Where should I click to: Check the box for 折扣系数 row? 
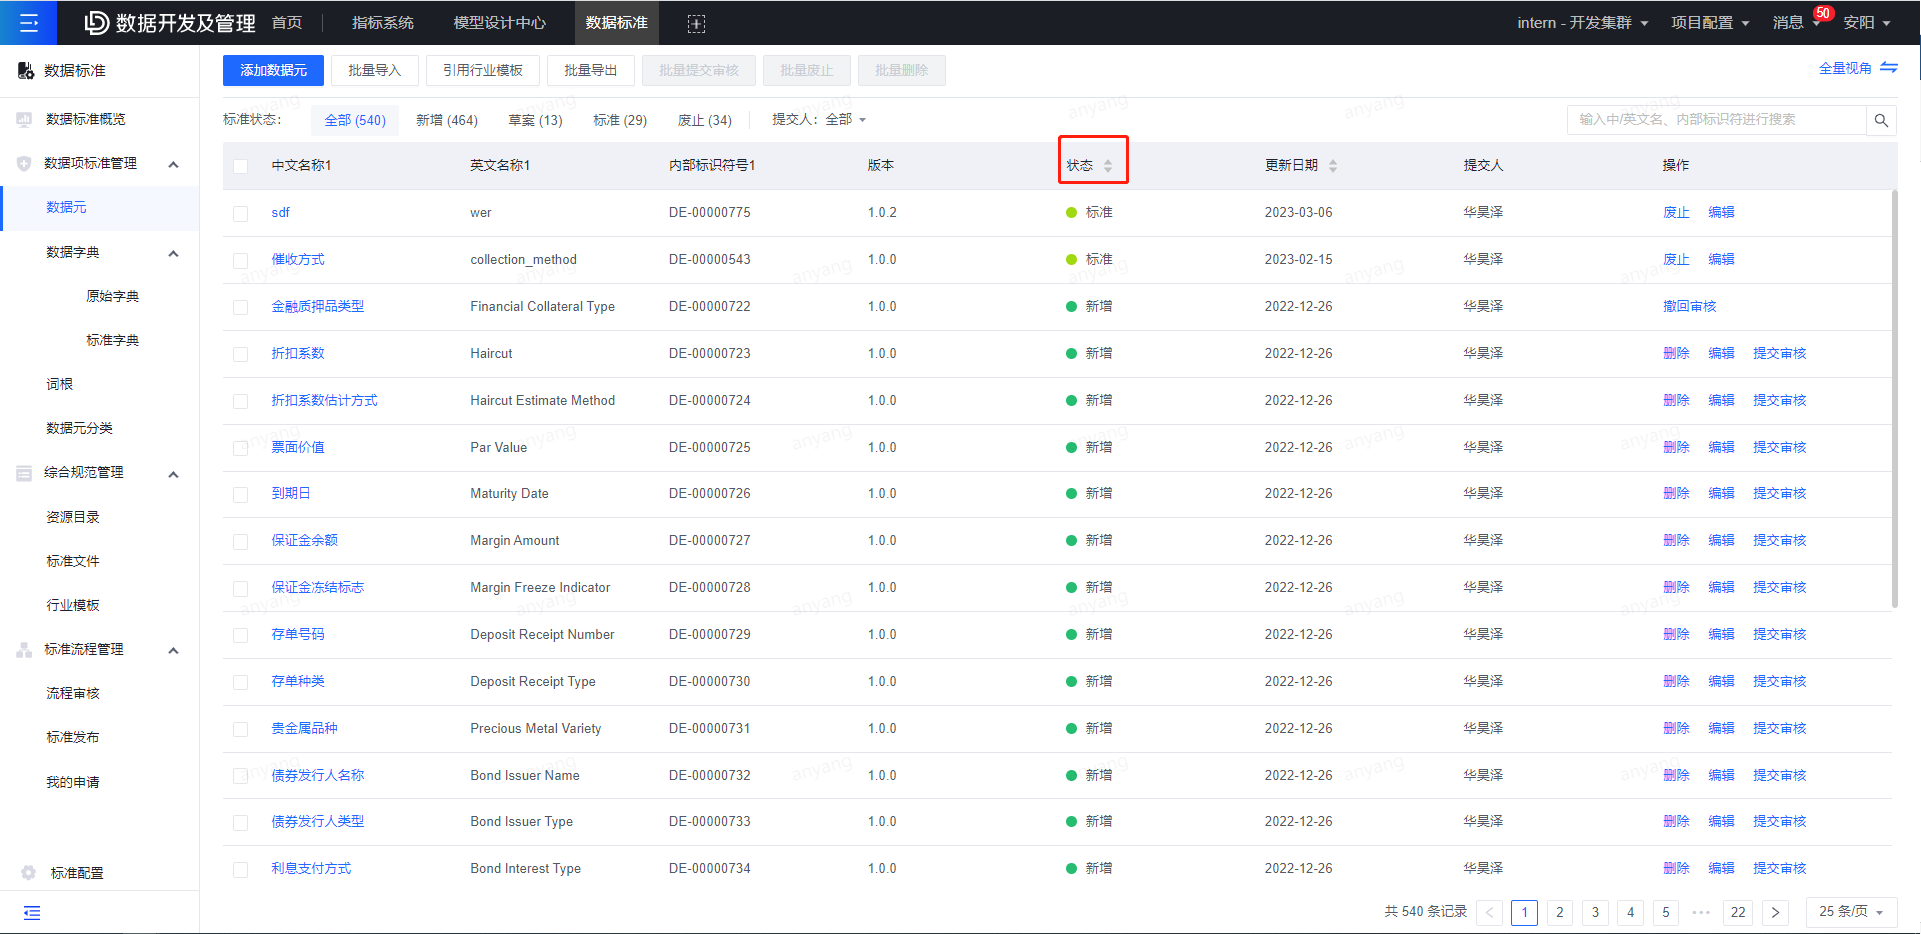coord(241,354)
